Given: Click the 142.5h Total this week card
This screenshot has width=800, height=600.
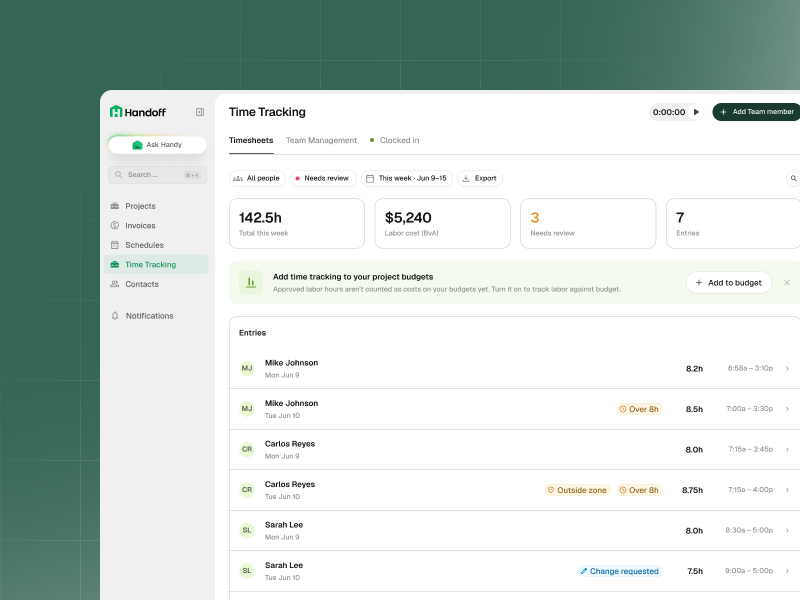Looking at the screenshot, I should click(x=297, y=223).
